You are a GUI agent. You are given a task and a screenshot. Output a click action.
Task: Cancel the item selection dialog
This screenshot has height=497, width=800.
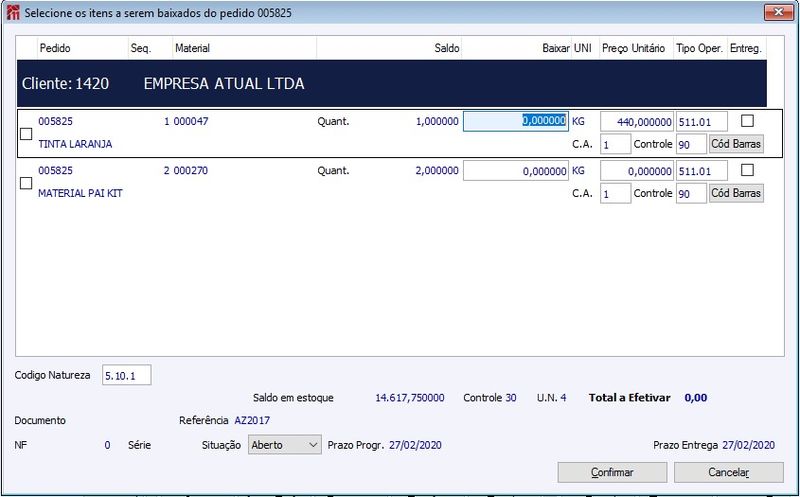[728, 472]
